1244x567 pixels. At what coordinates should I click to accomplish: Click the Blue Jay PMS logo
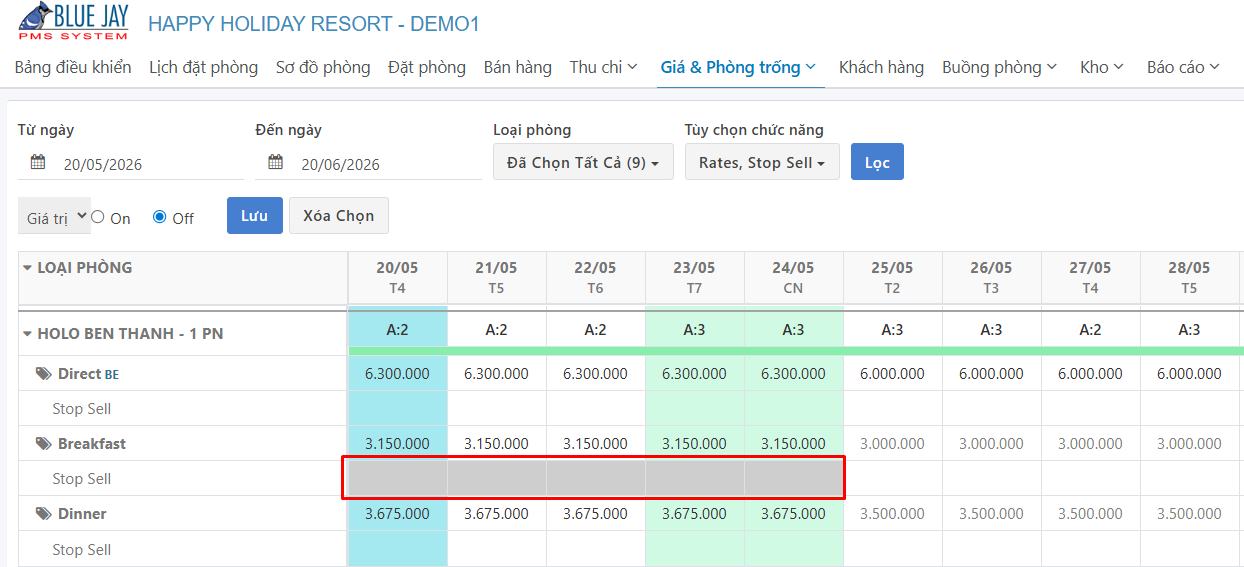[x=74, y=21]
